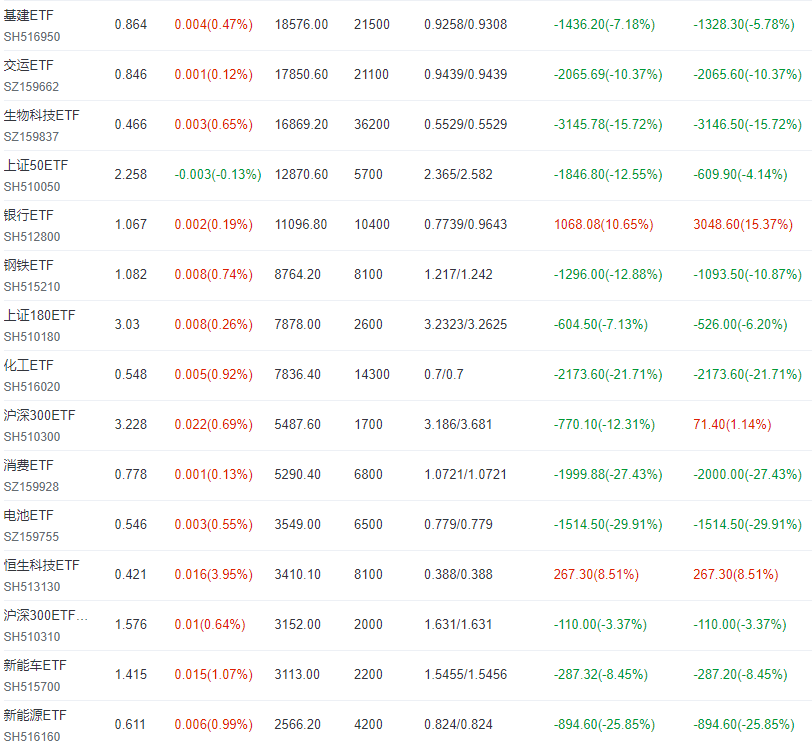The image size is (812, 748).
Task: Open 生物科技ETF fund name link
Action: tap(41, 116)
